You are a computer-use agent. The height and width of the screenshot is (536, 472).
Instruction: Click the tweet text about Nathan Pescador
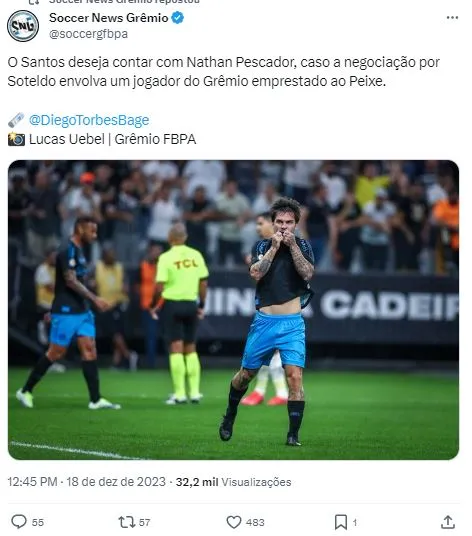point(224,72)
